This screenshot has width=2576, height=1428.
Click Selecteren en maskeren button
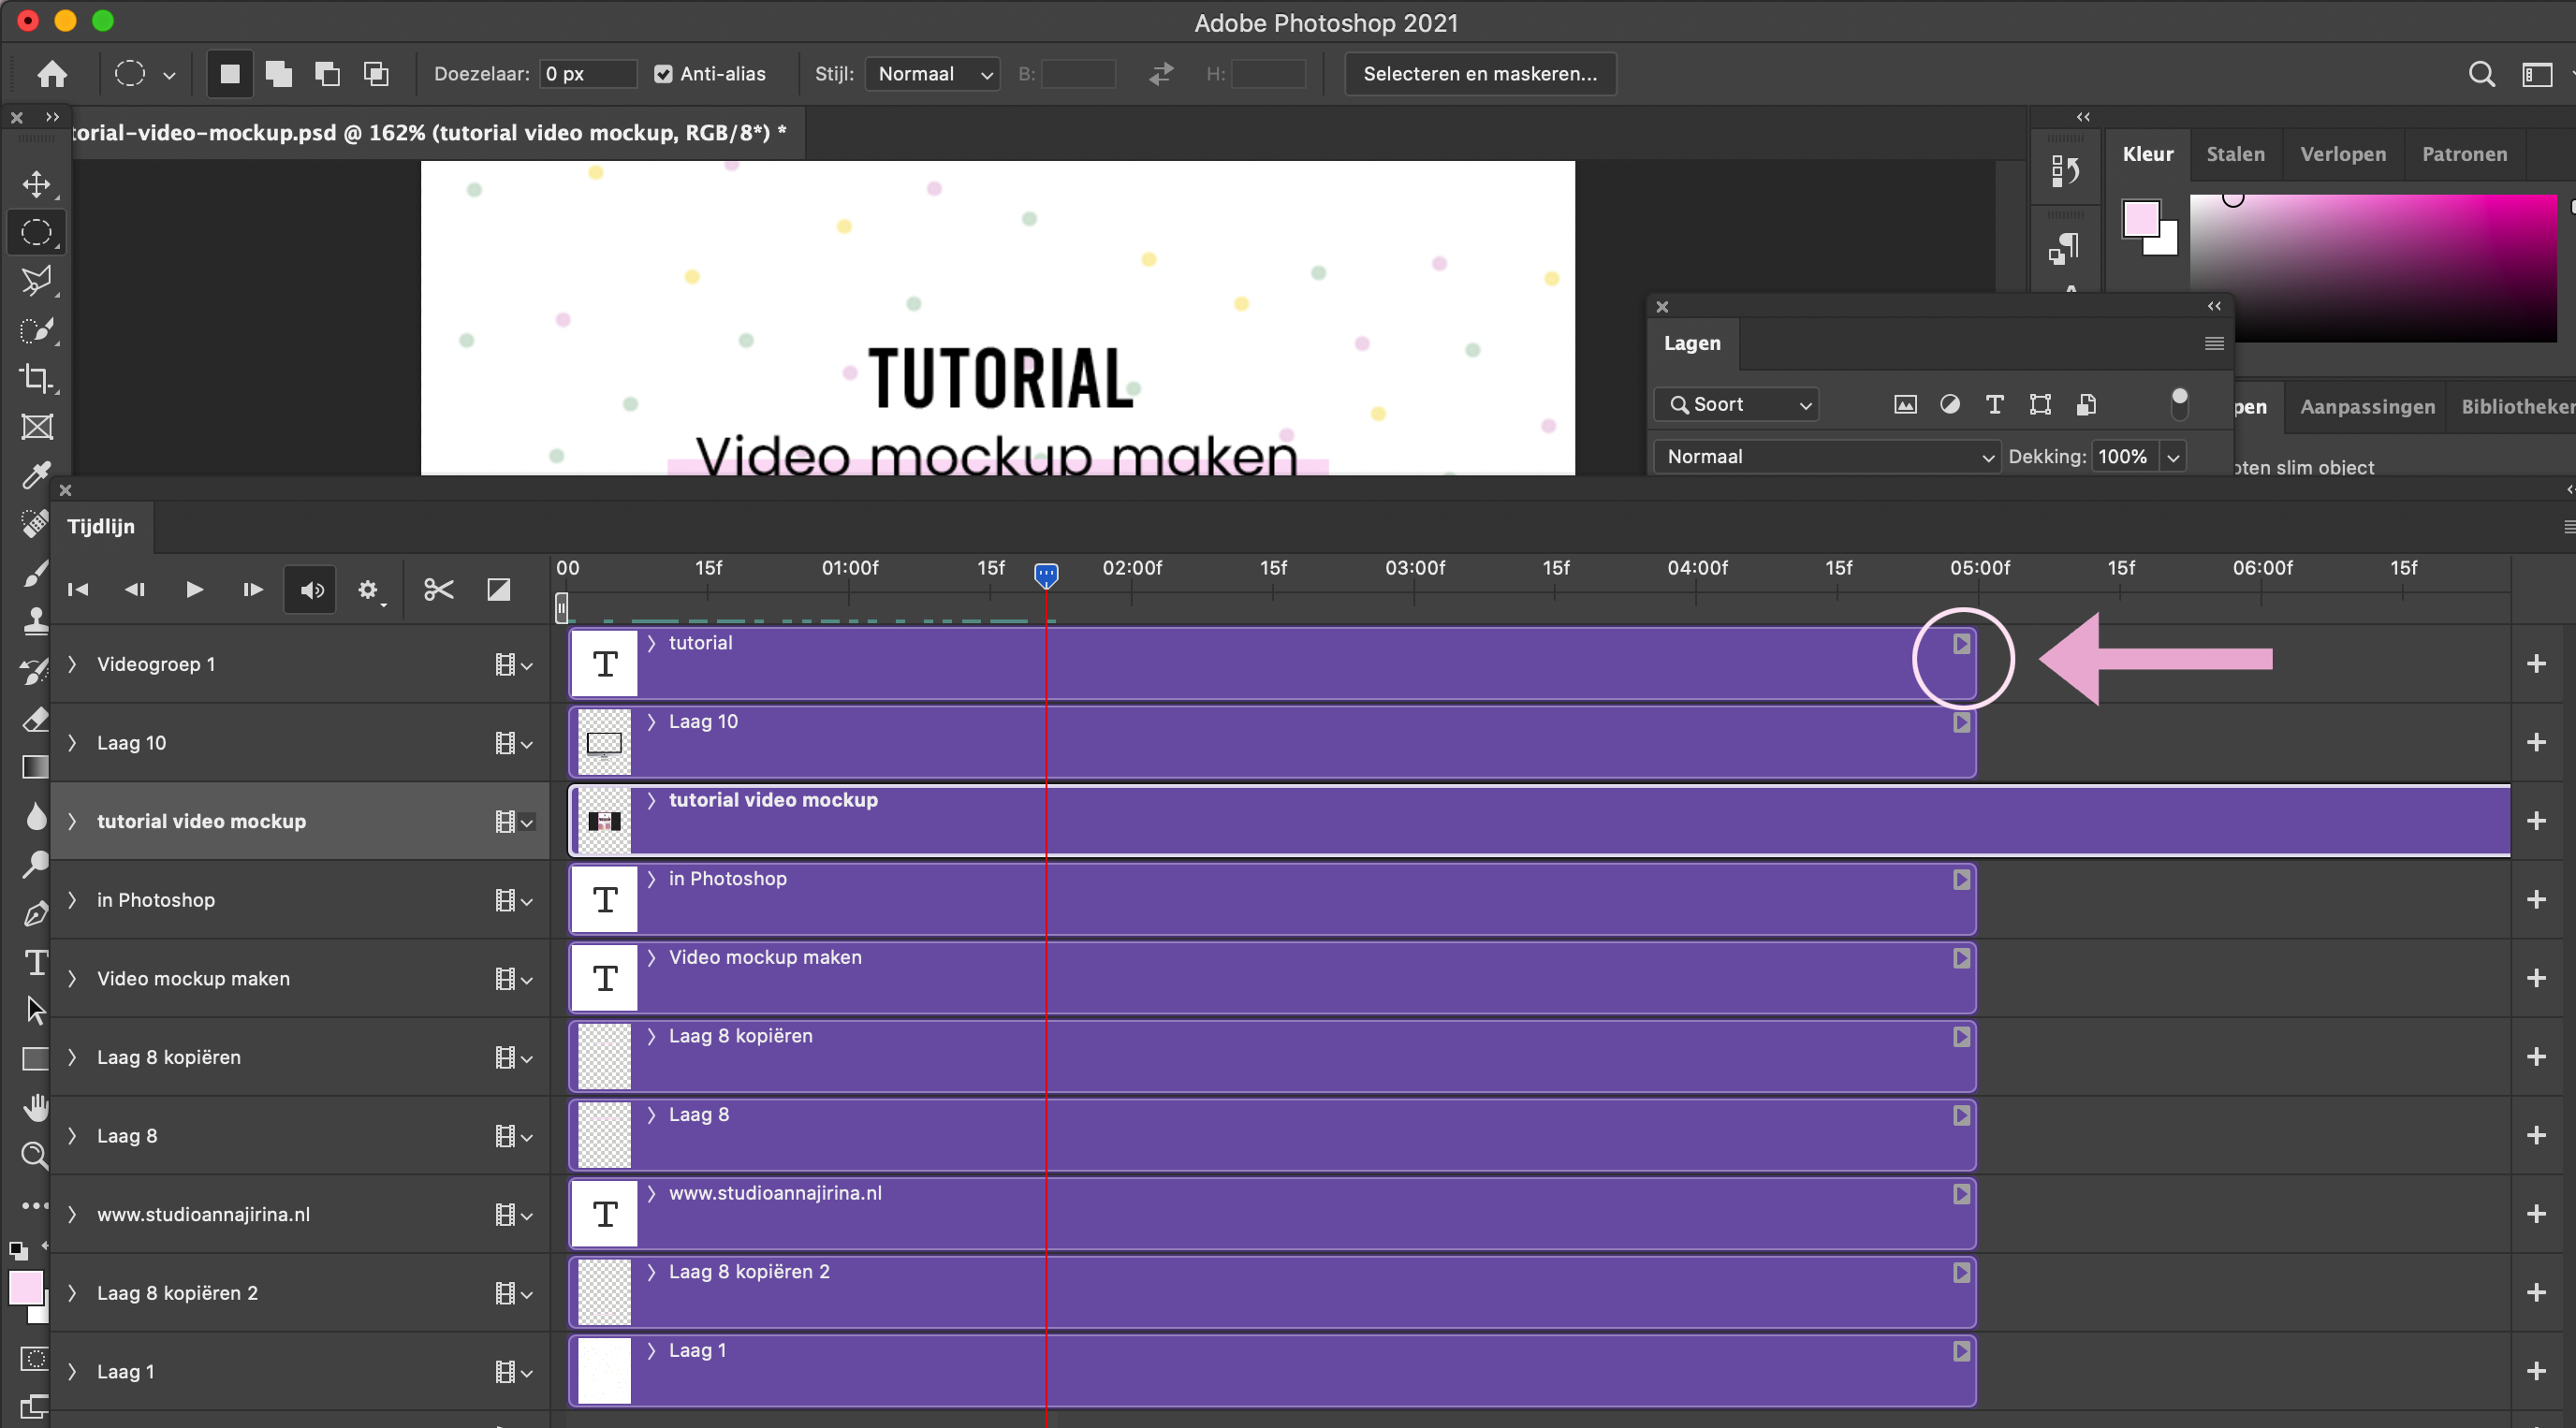point(1479,74)
